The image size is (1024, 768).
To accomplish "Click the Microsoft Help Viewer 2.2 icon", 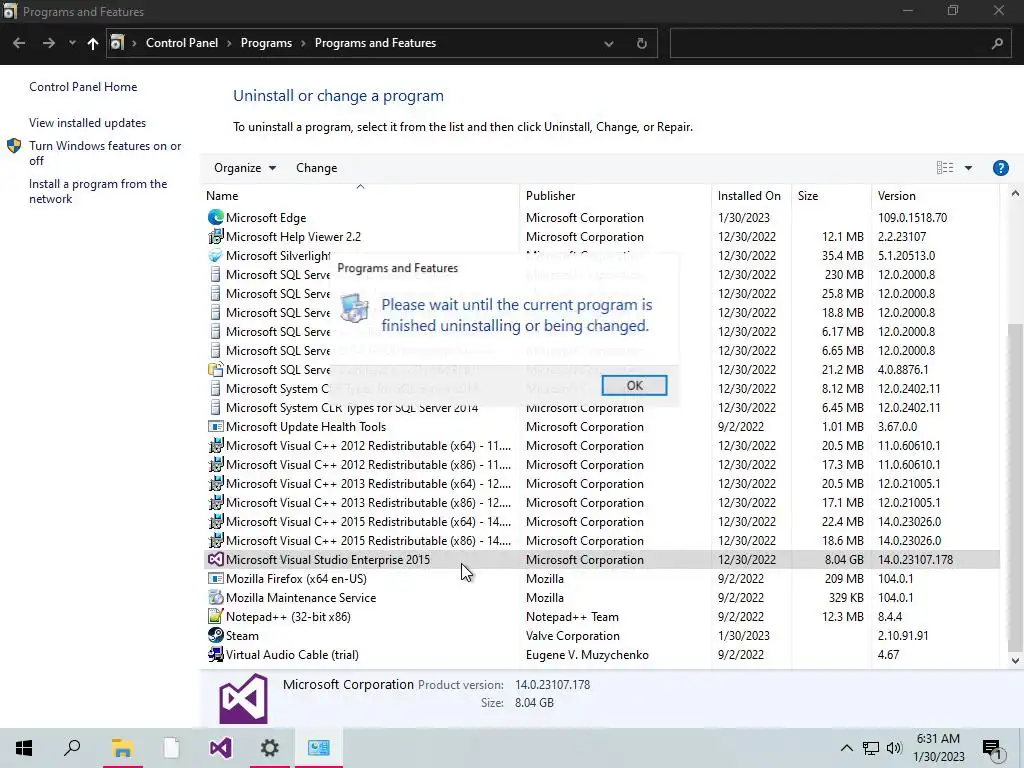I will click(216, 236).
